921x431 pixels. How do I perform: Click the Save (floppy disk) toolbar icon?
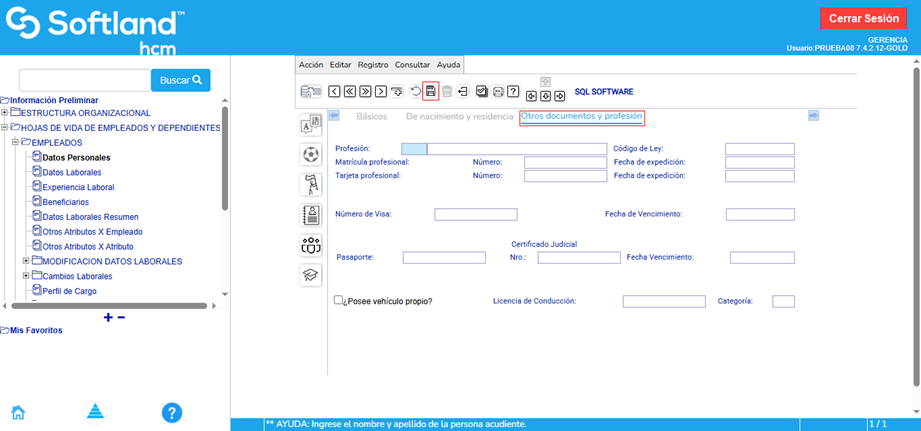click(430, 91)
